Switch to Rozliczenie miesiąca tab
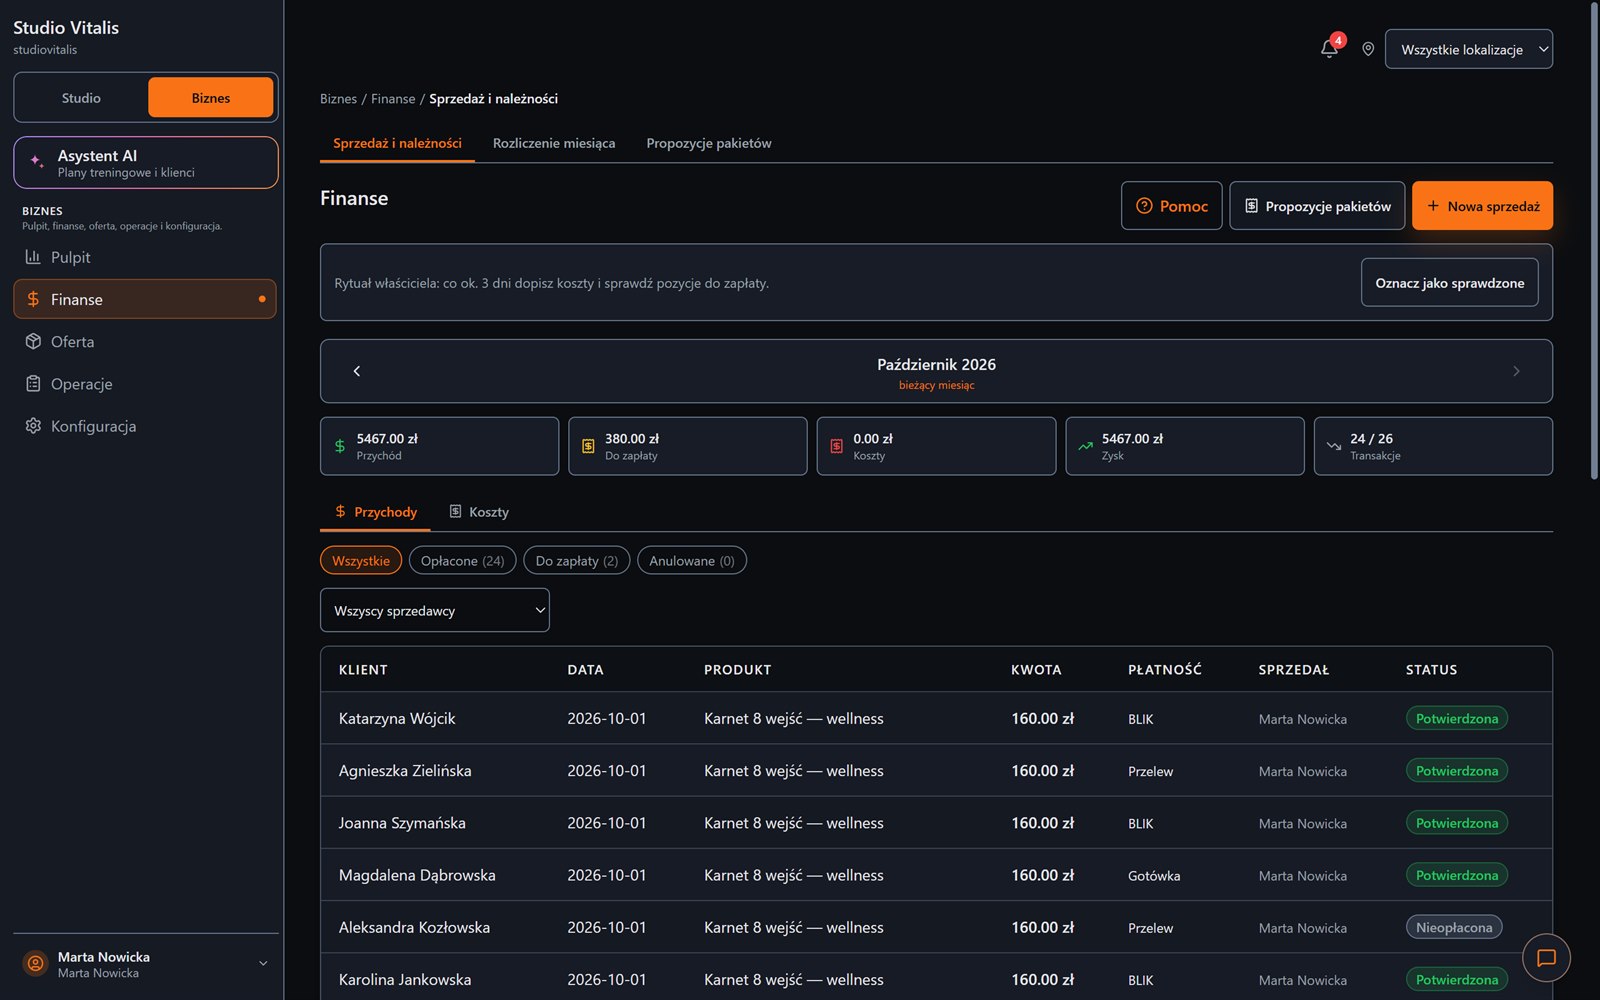The image size is (1600, 1000). pyautogui.click(x=554, y=143)
